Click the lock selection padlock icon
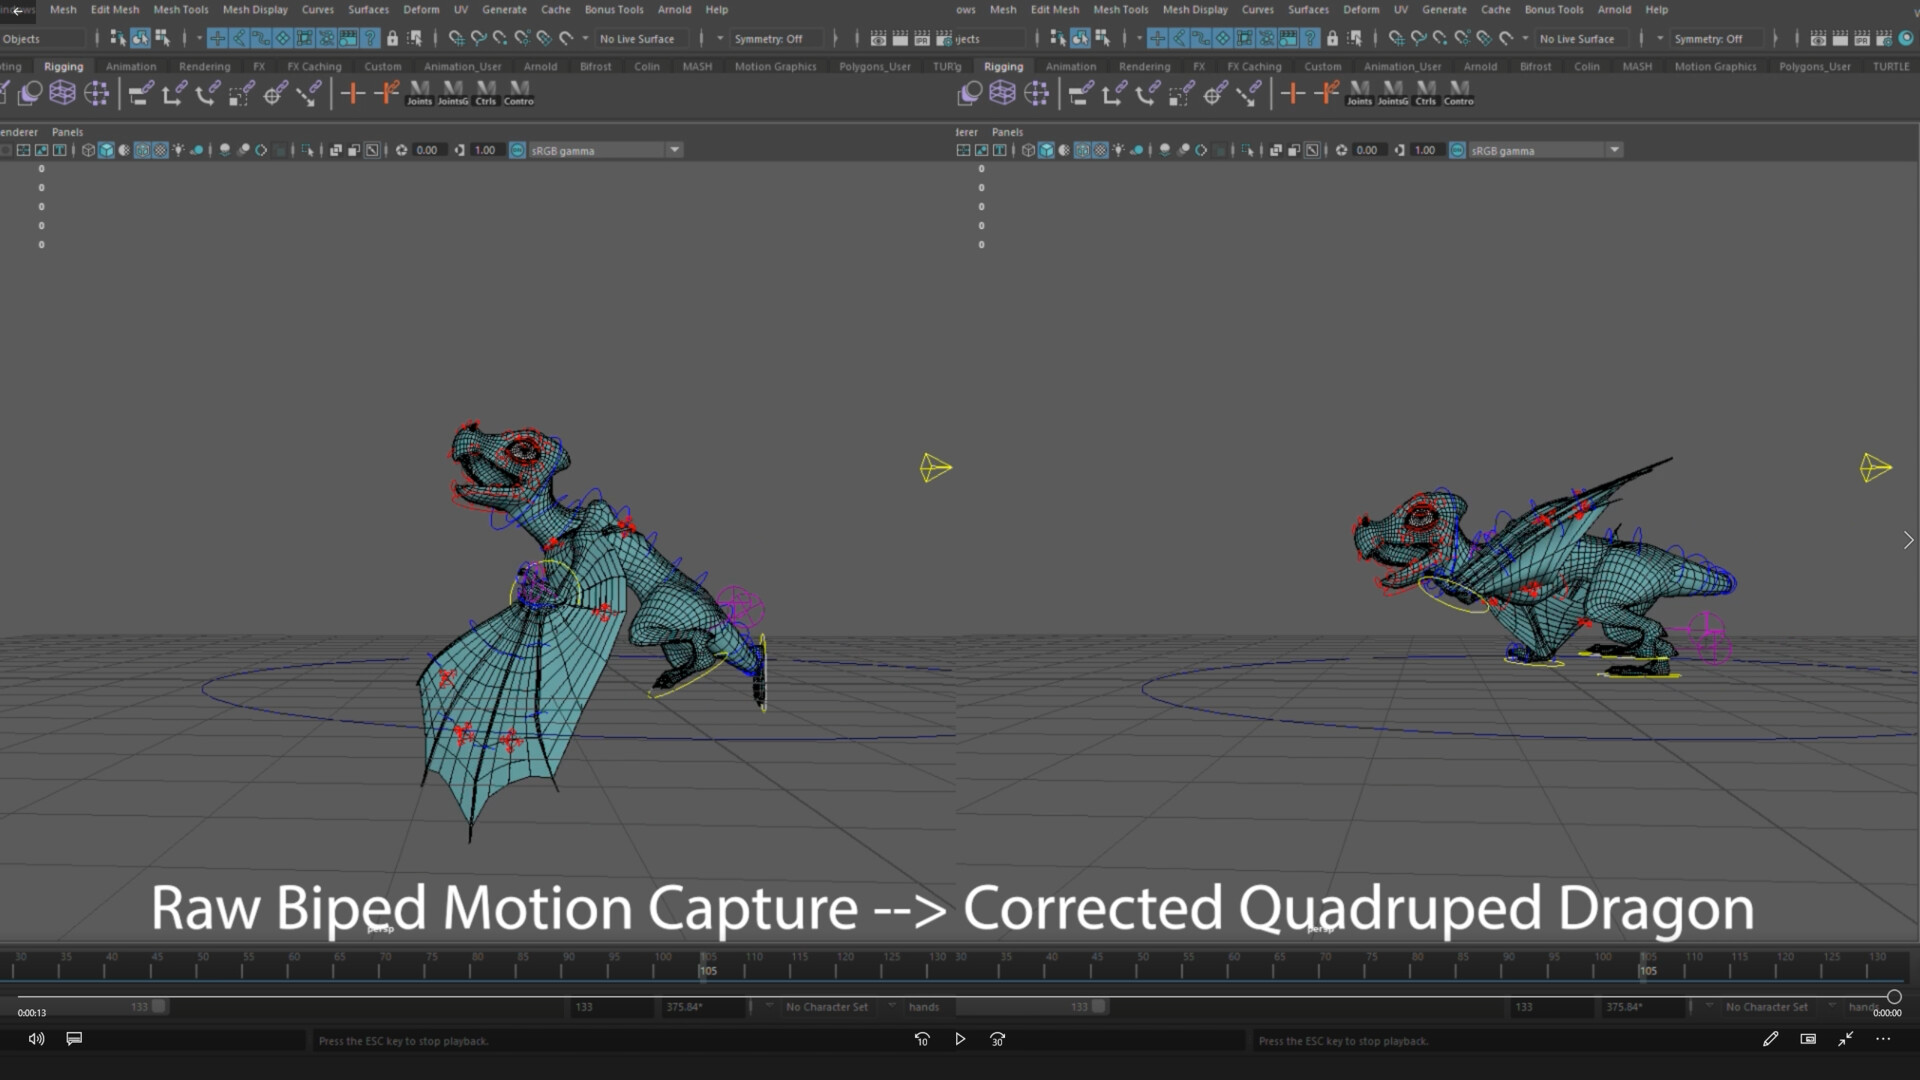This screenshot has height=1080, width=1920. pyautogui.click(x=393, y=39)
